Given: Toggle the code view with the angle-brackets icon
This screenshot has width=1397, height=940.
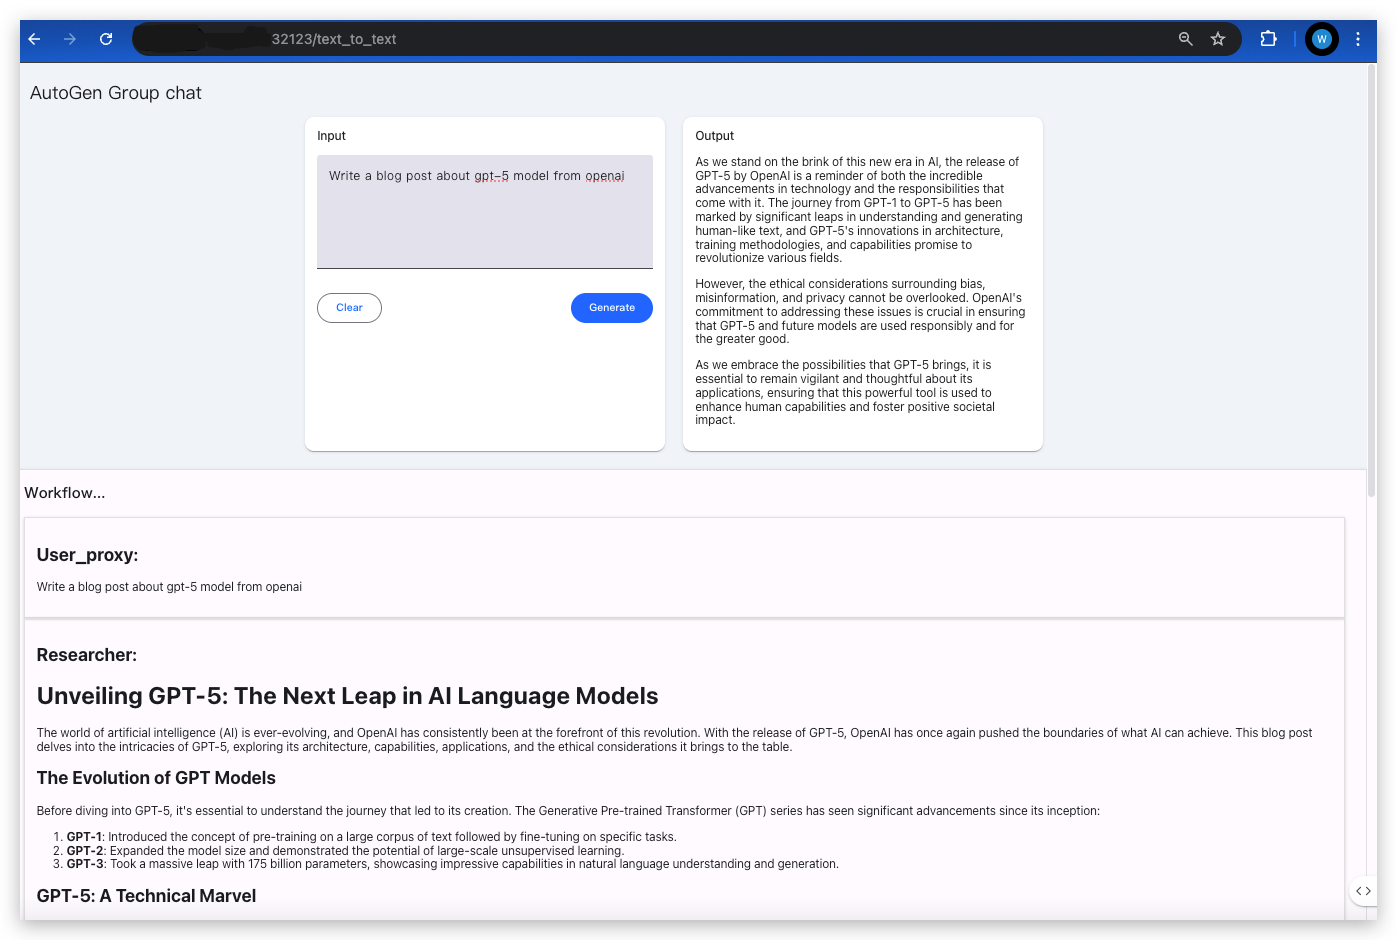Looking at the screenshot, I should tap(1363, 890).
